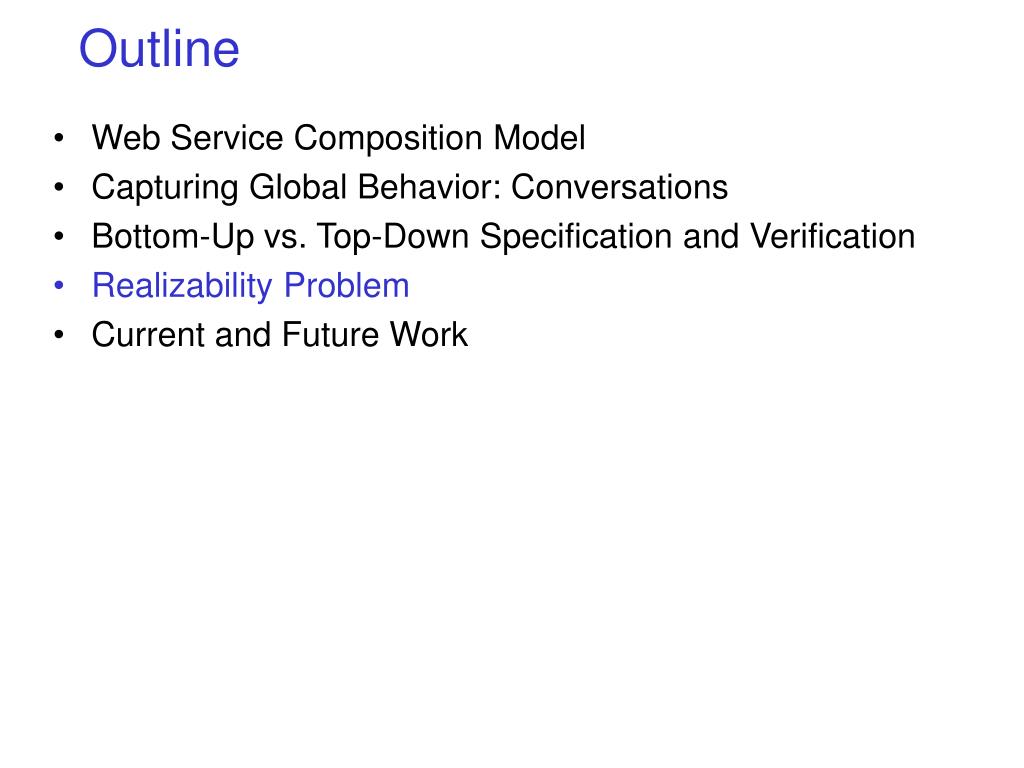Select the Current and Future Work line

280,335
